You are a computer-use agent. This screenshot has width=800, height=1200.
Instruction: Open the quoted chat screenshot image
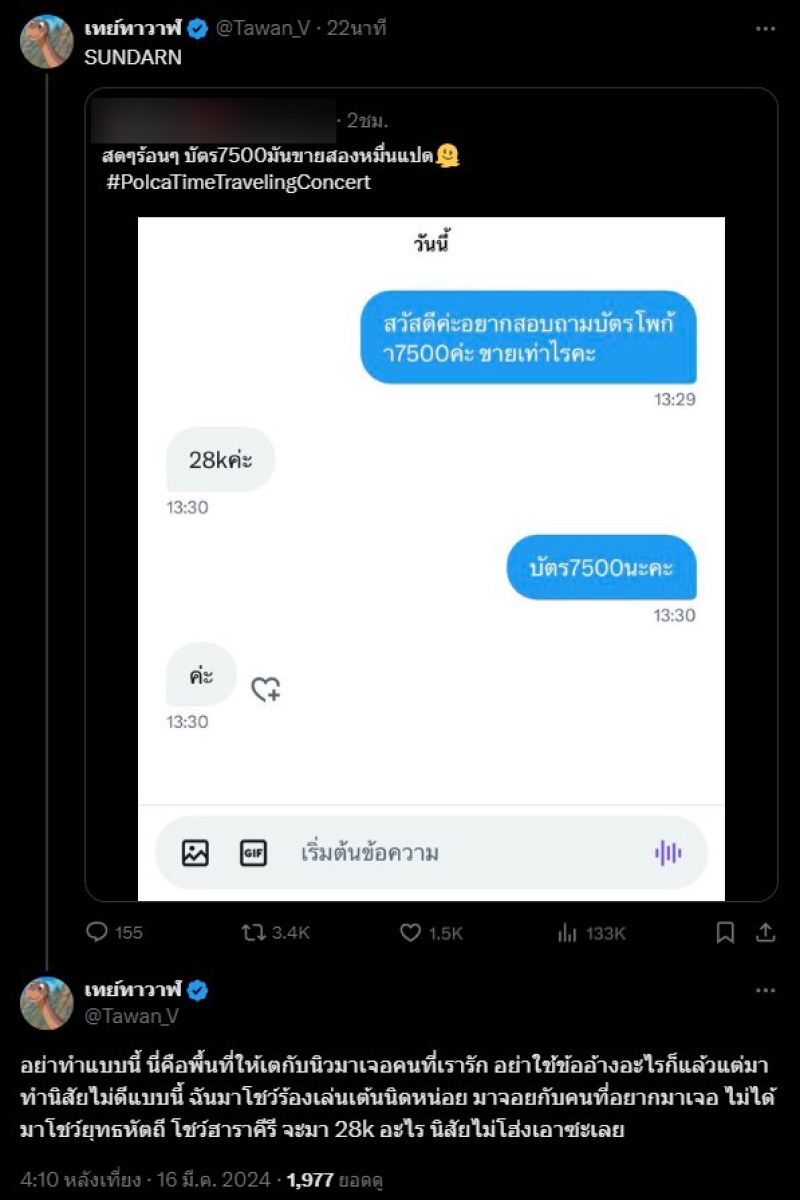[x=431, y=500]
